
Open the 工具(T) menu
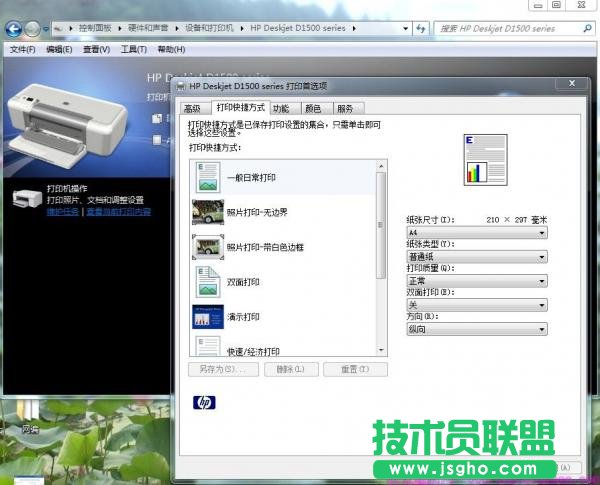pyautogui.click(x=134, y=49)
